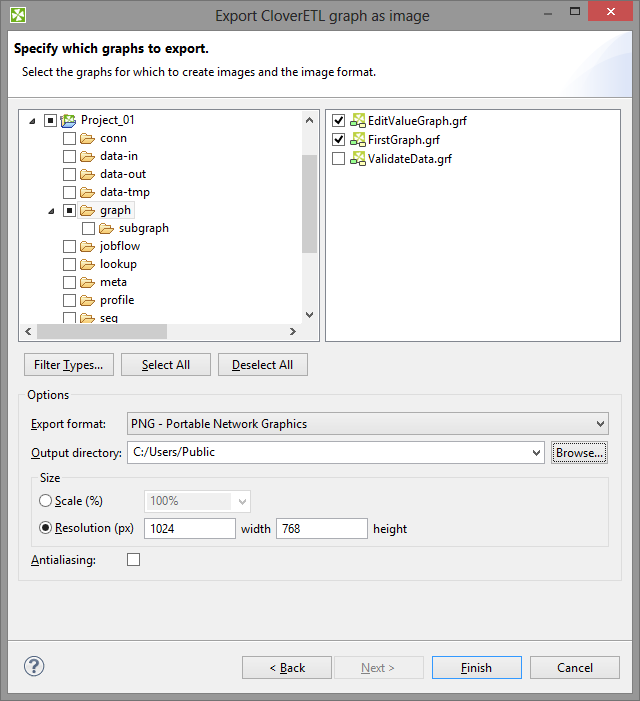
Task: Click the graph folder icon
Action: (88, 211)
